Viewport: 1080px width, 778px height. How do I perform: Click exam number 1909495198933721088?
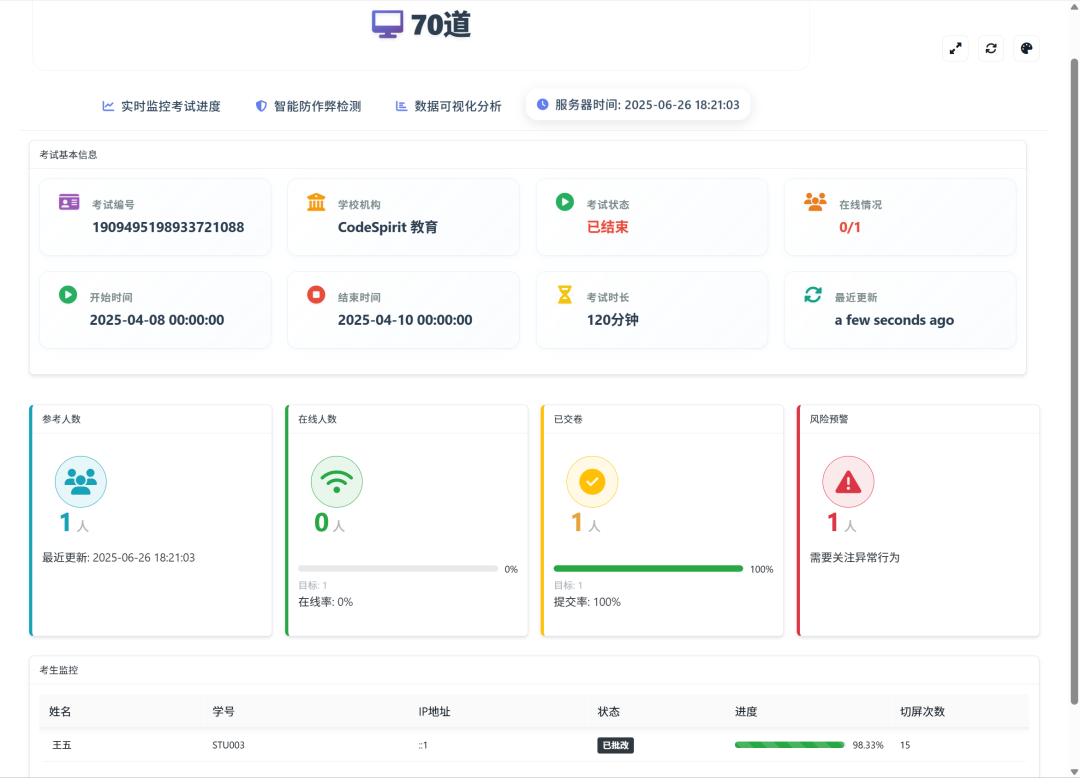tap(168, 227)
